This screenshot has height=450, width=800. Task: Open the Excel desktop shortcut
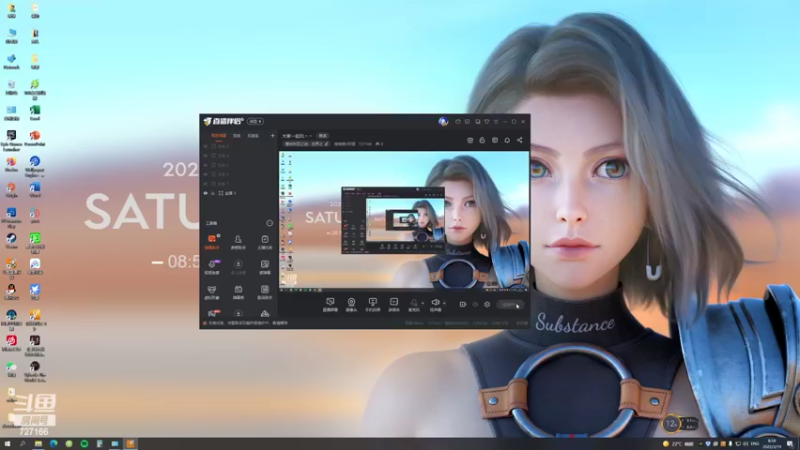pyautogui.click(x=35, y=113)
